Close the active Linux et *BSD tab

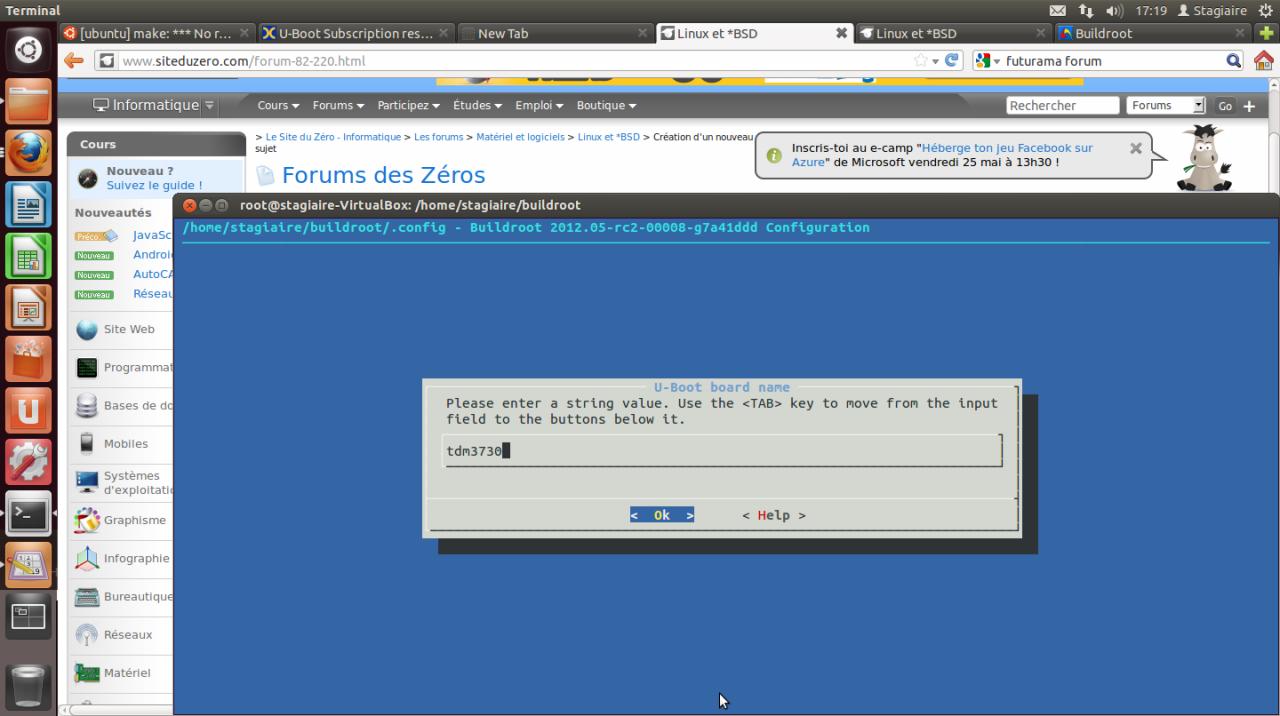point(841,33)
